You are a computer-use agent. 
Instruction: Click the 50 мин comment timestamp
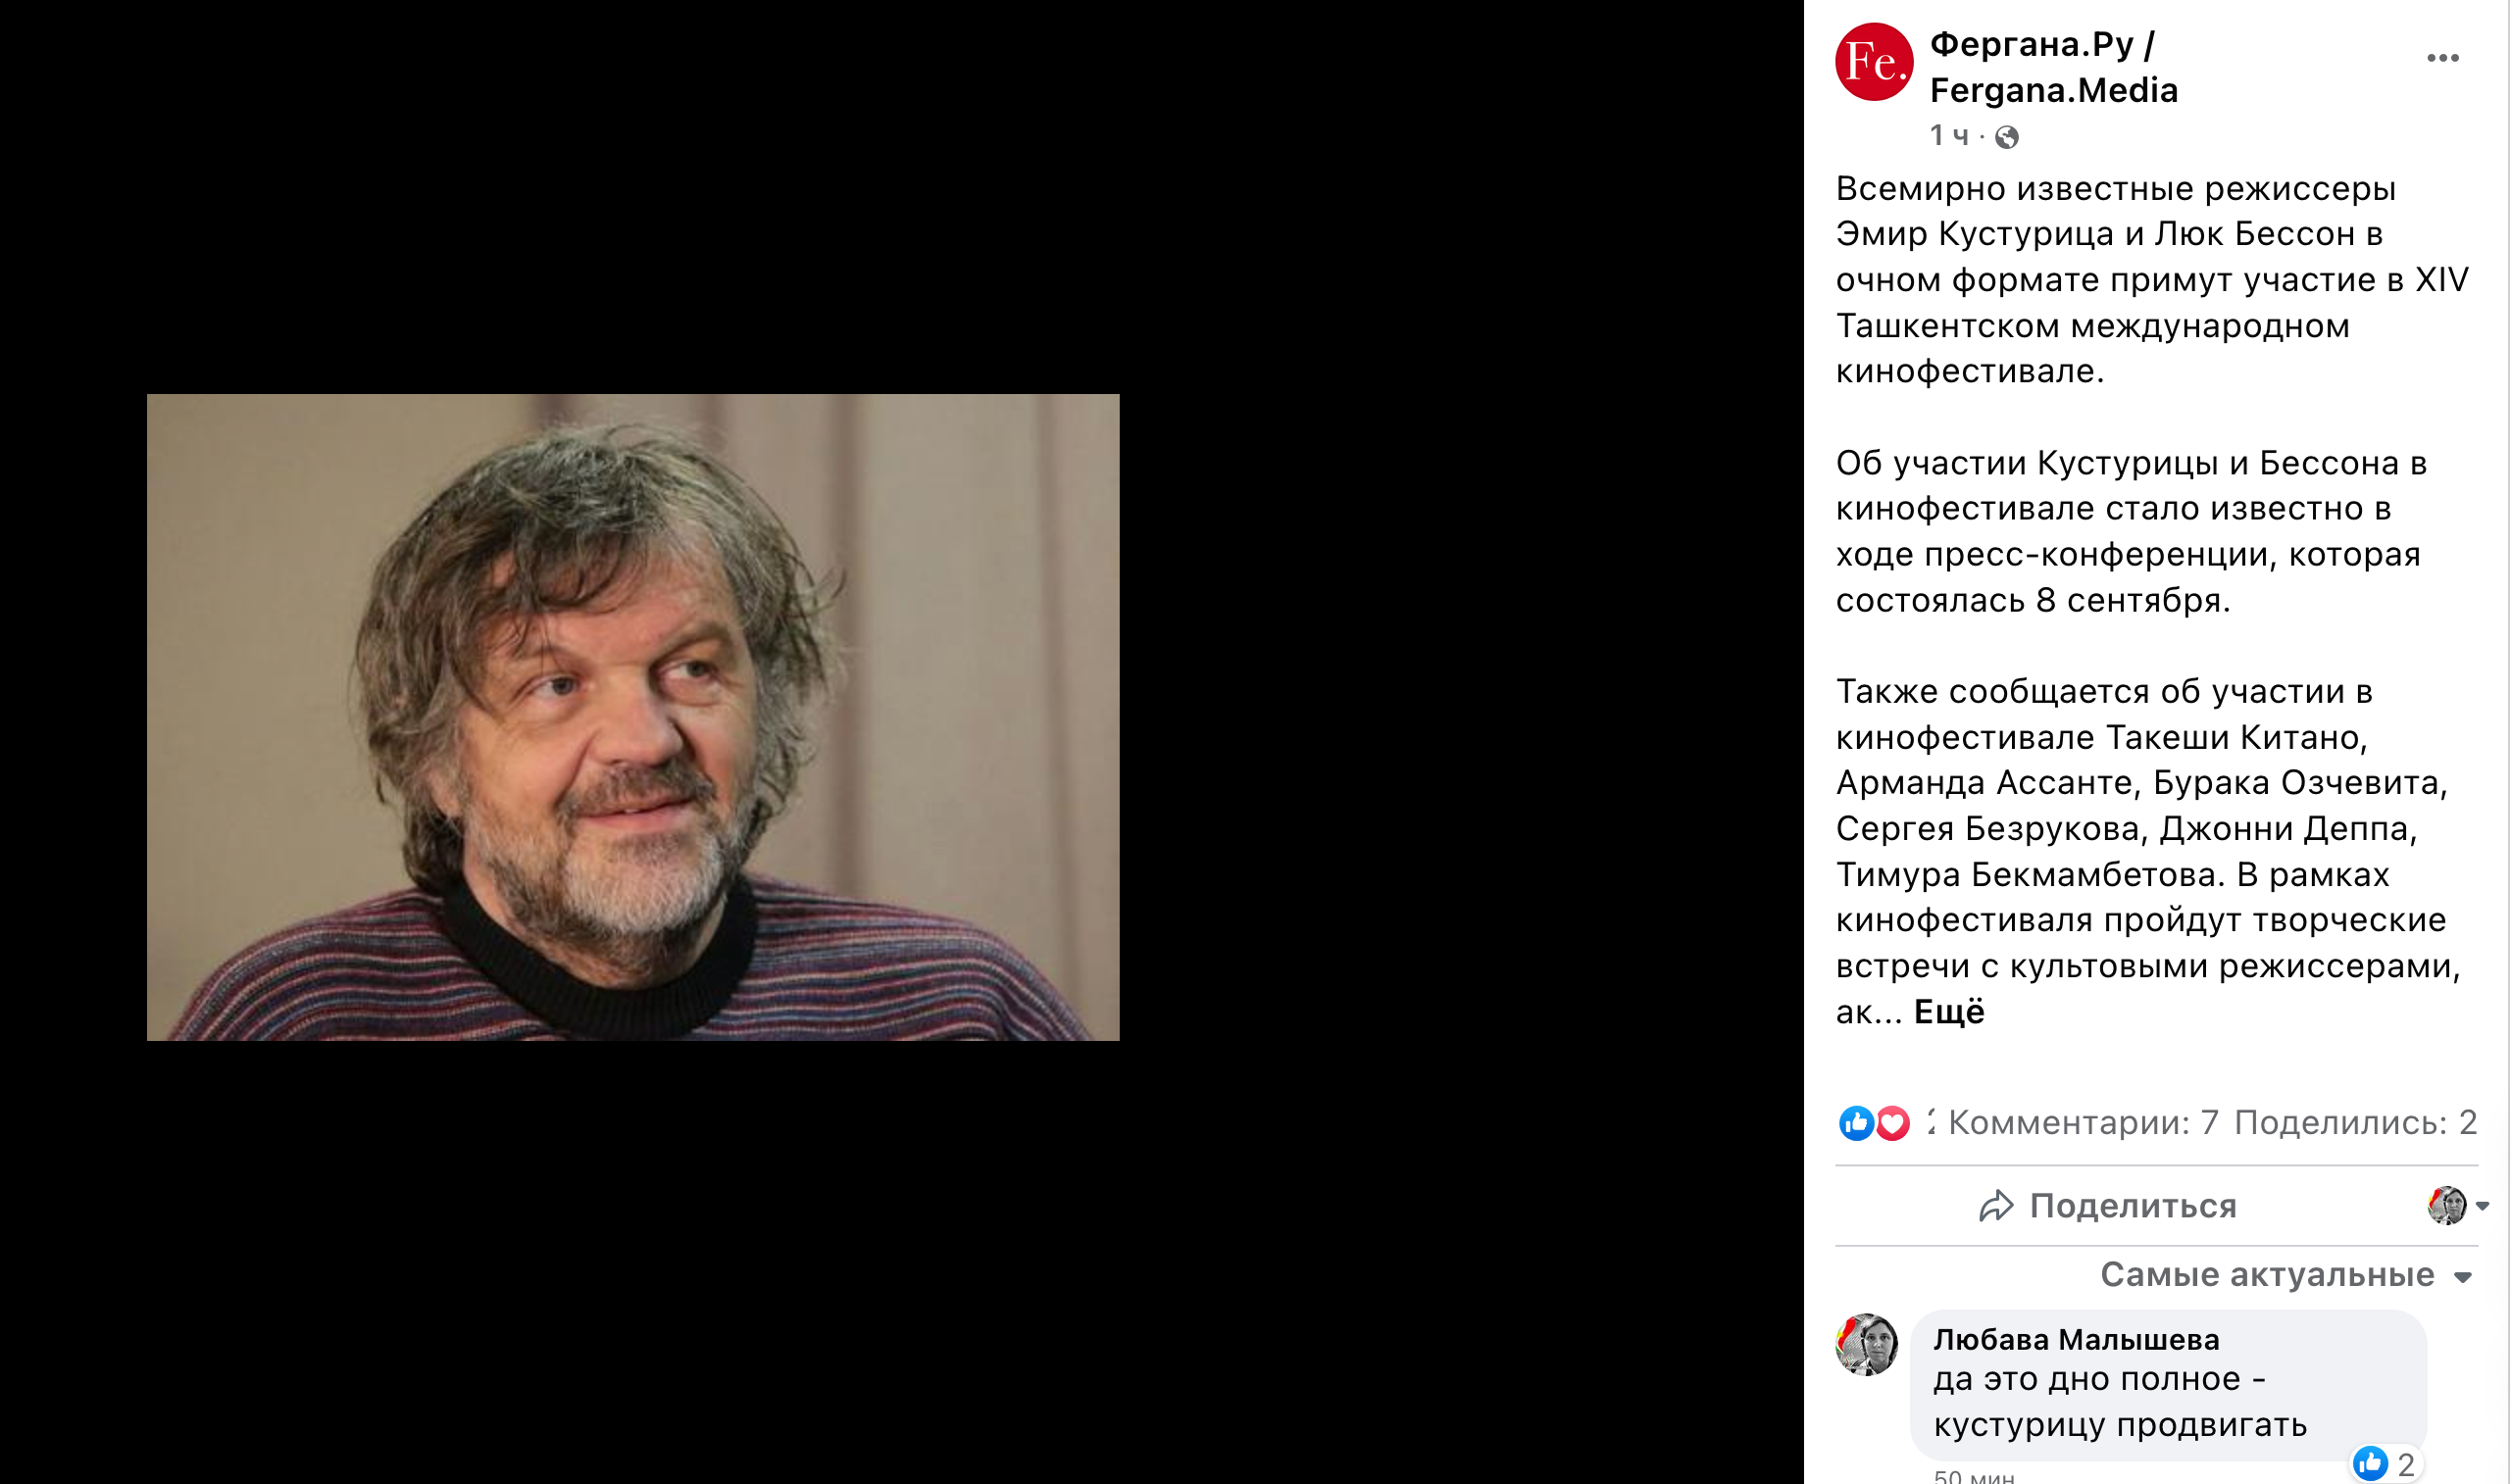[x=1974, y=1476]
